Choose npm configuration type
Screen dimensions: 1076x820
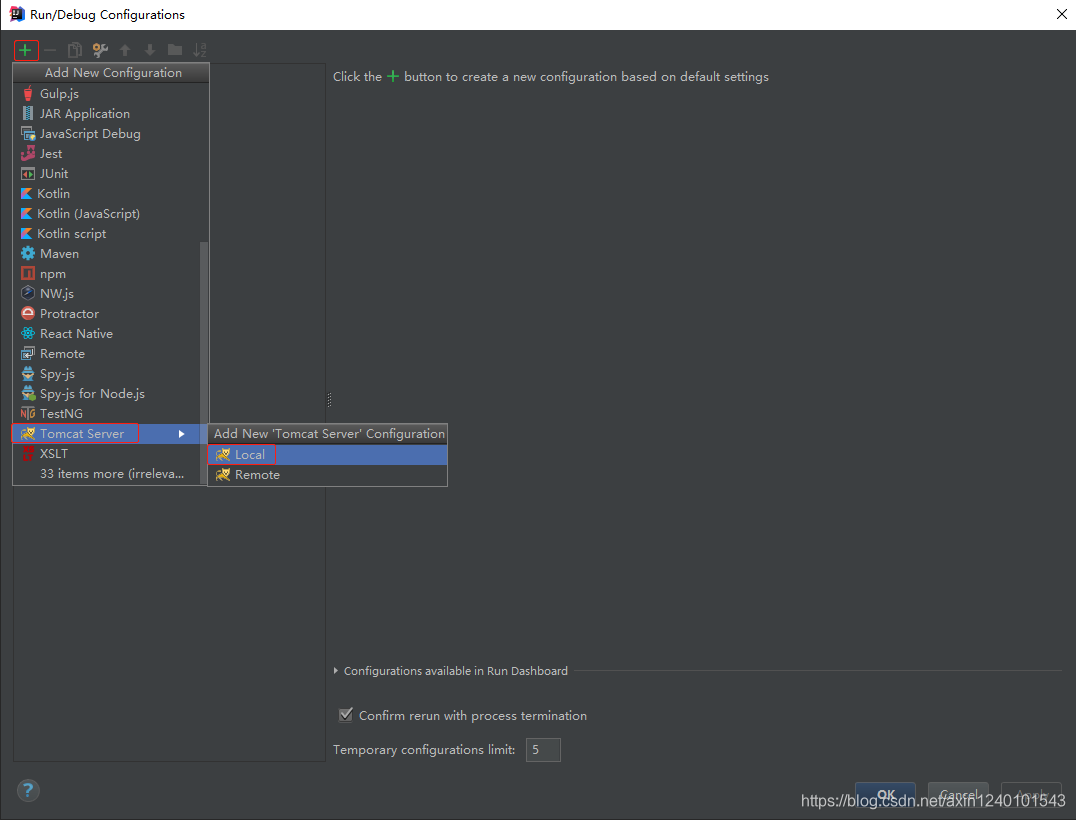click(106, 273)
